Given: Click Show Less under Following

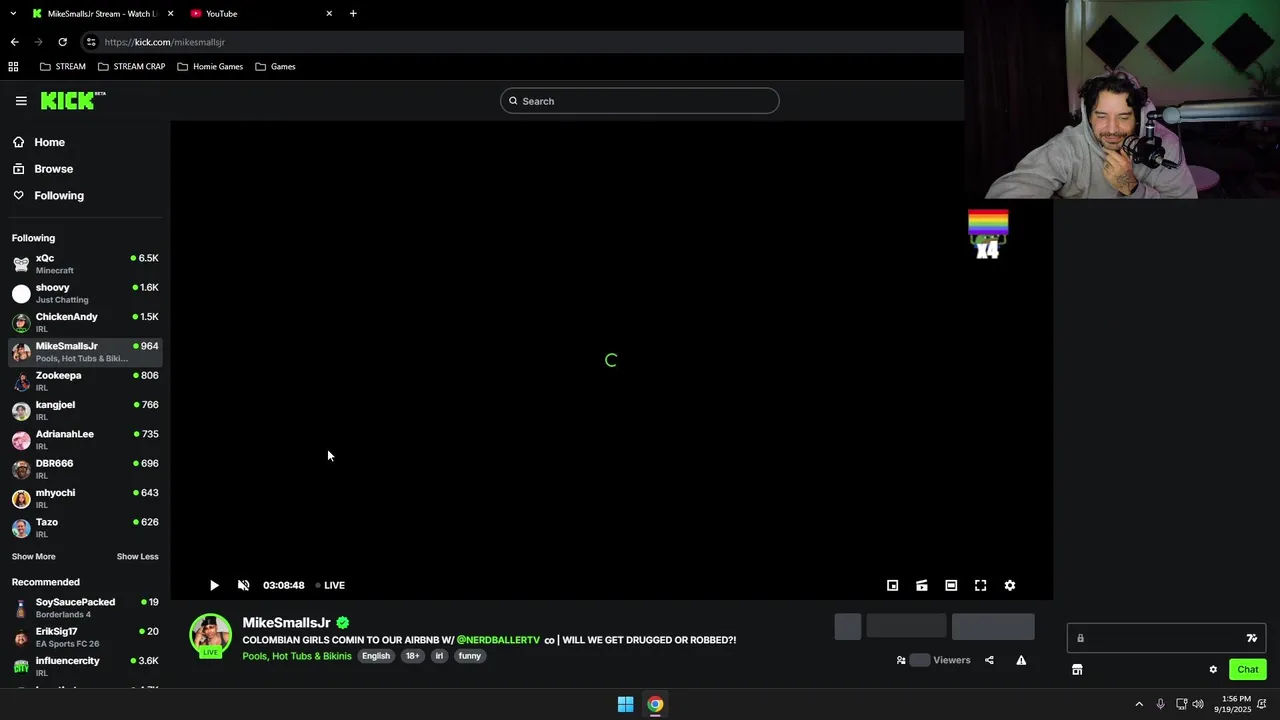Looking at the screenshot, I should pos(137,557).
